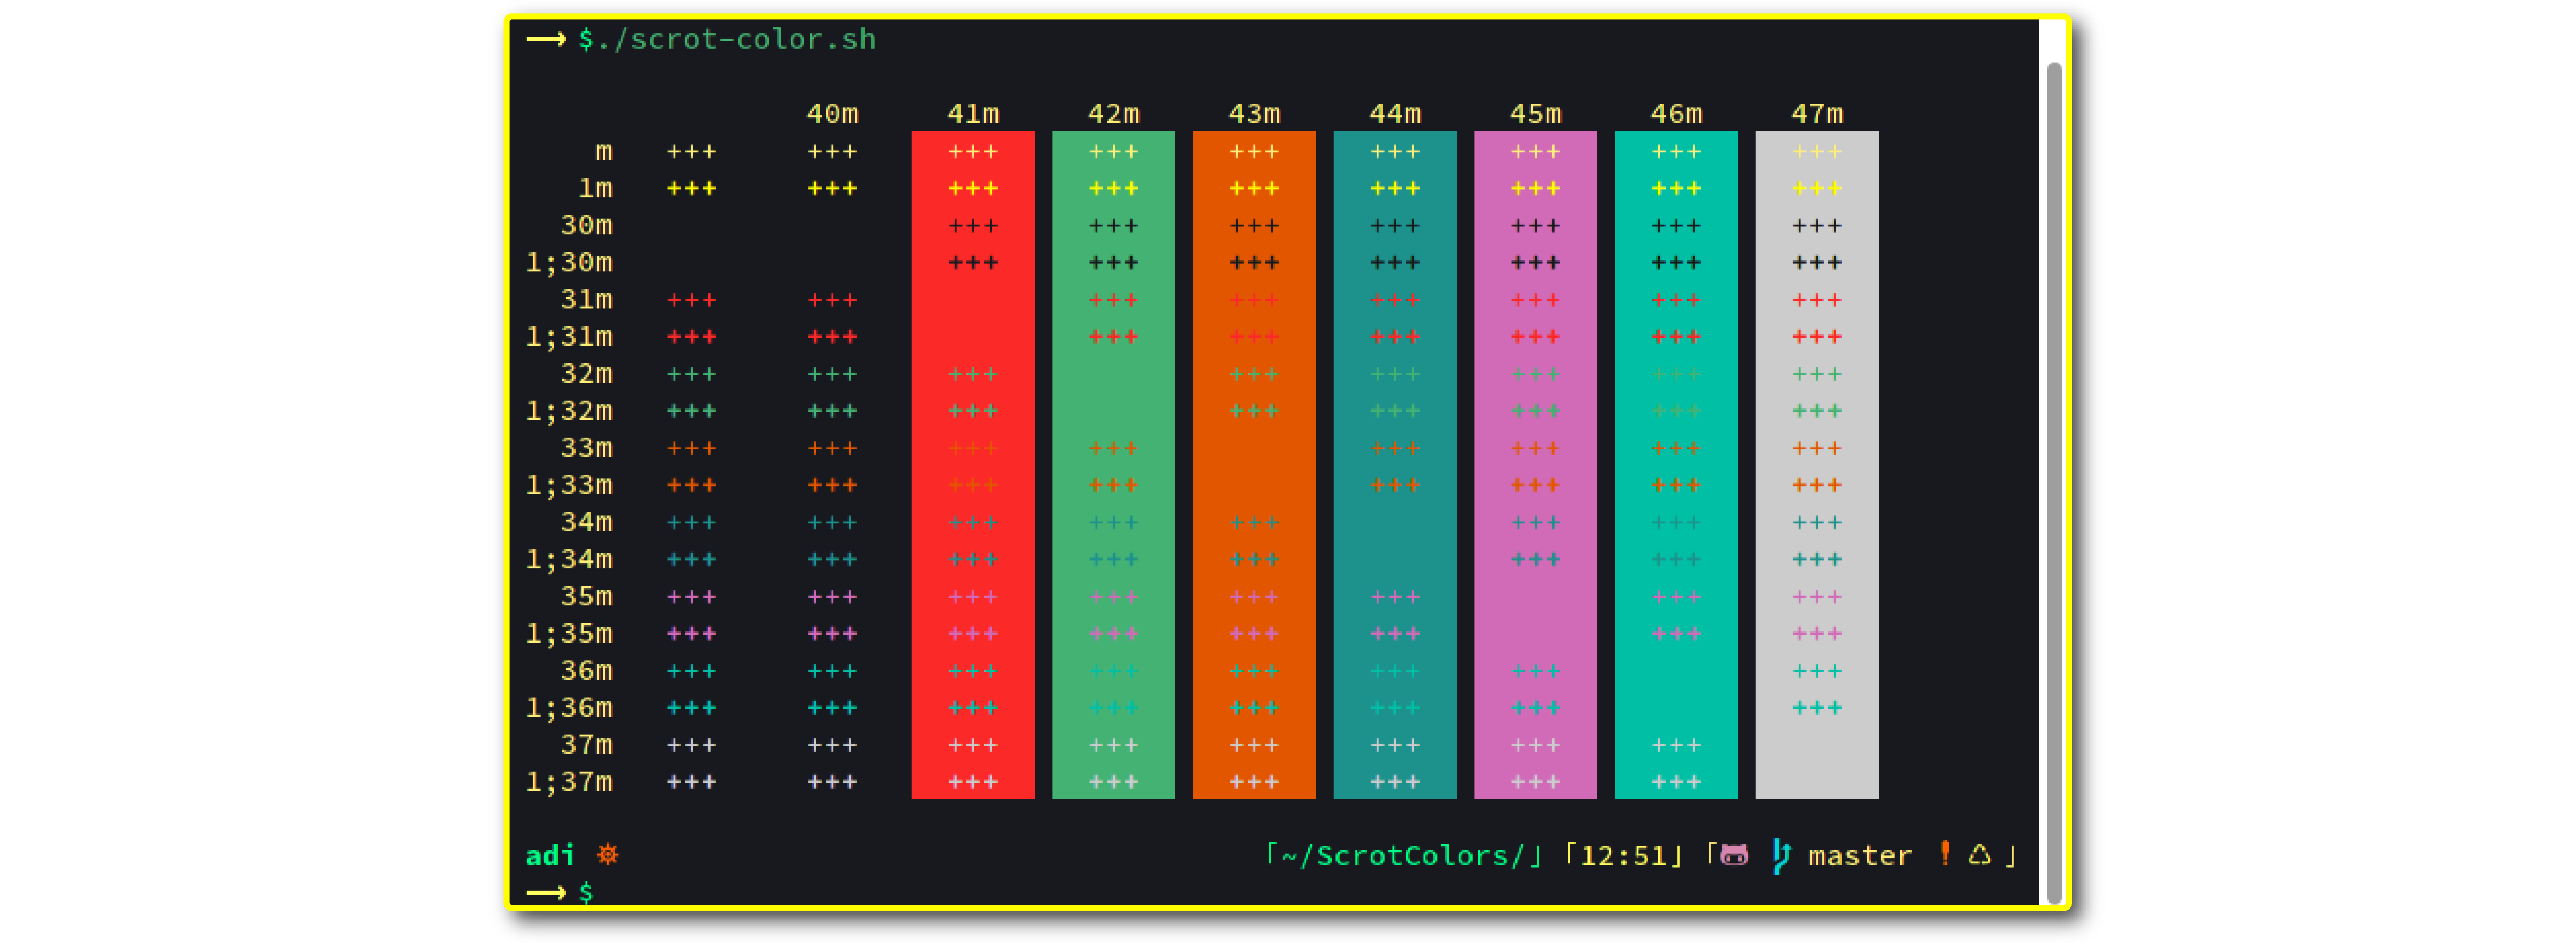Image resolution: width=2576 pixels, height=943 pixels.
Task: Click the arrow before scrot-color.sh command
Action: click(x=546, y=40)
